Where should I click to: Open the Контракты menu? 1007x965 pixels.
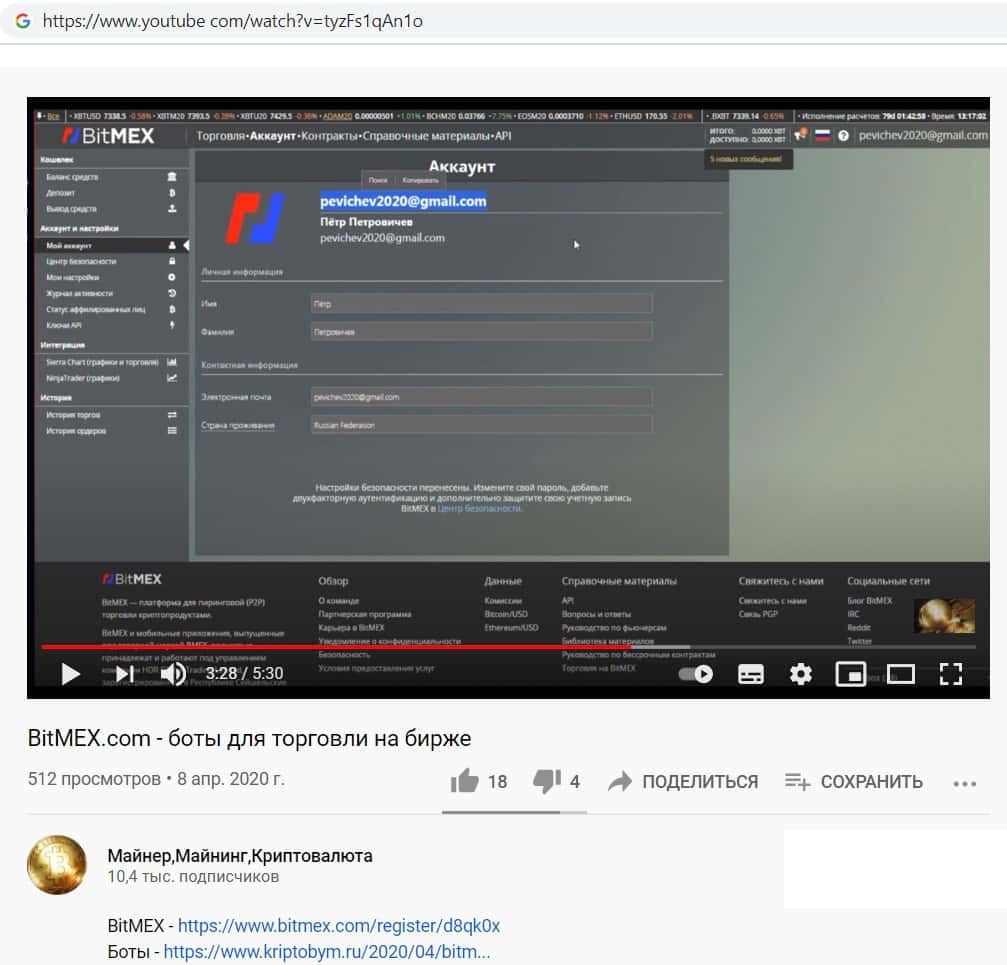point(329,135)
